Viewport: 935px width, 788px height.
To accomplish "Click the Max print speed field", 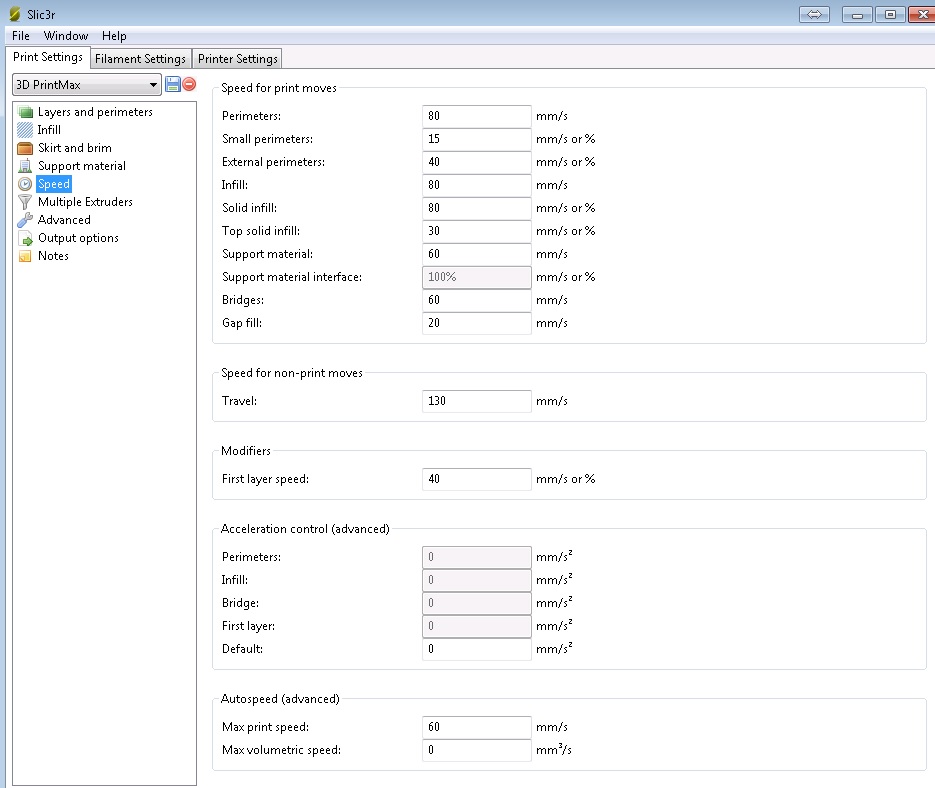I will tap(476, 727).
